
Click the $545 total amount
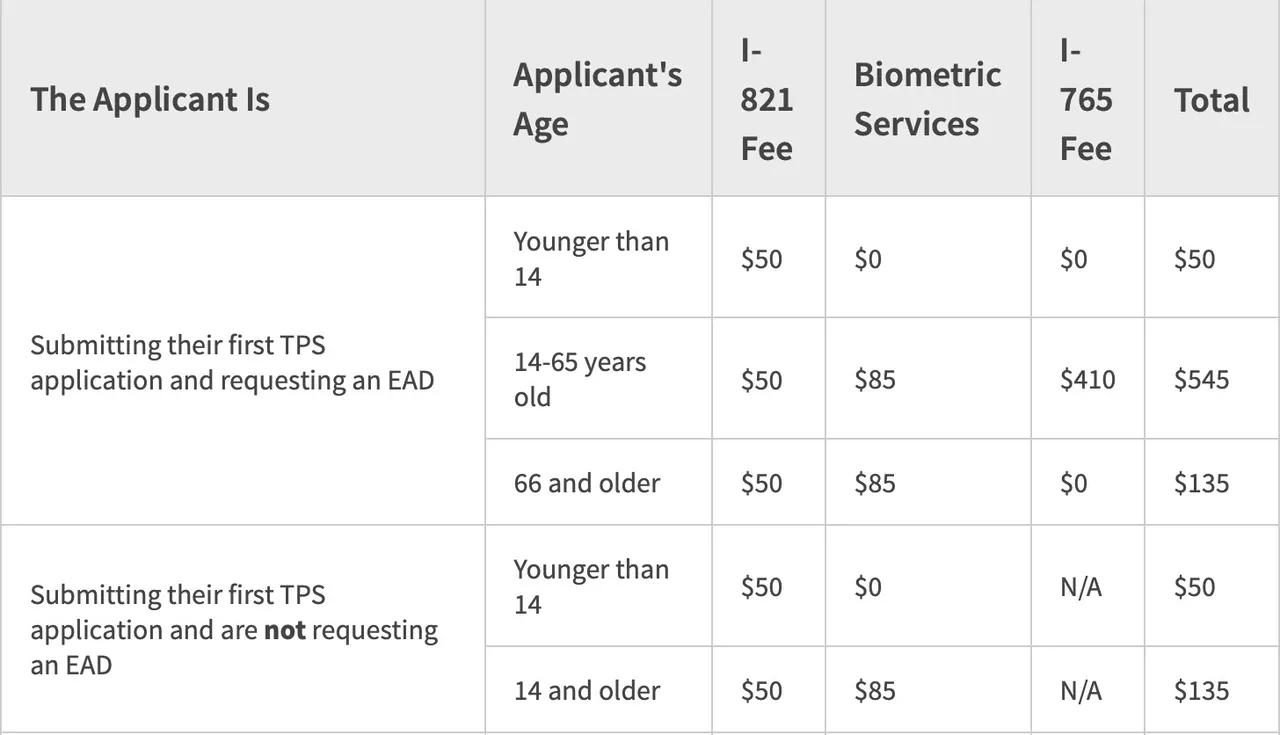pos(1201,379)
